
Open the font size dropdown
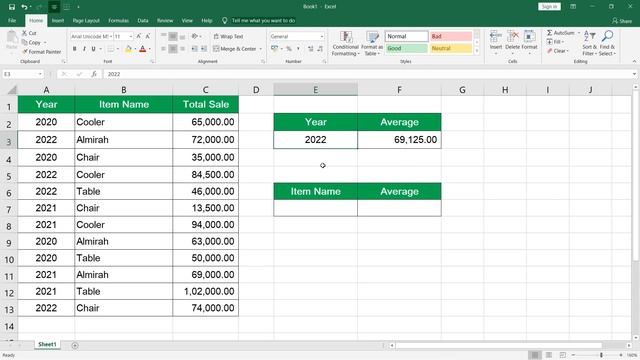tap(131, 36)
